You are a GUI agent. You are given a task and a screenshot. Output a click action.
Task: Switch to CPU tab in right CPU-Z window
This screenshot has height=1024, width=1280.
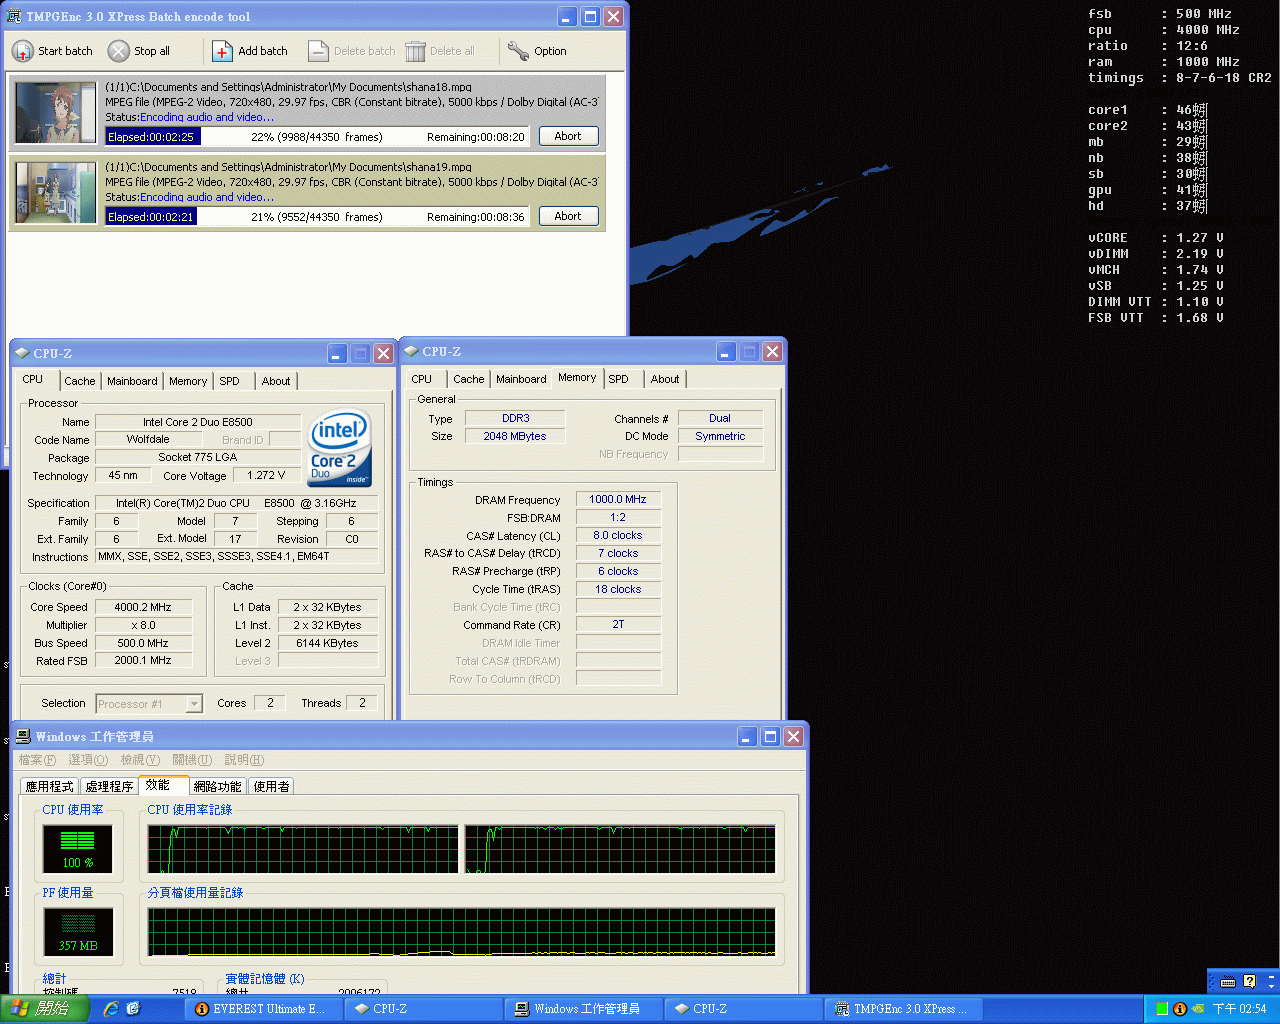tap(422, 379)
